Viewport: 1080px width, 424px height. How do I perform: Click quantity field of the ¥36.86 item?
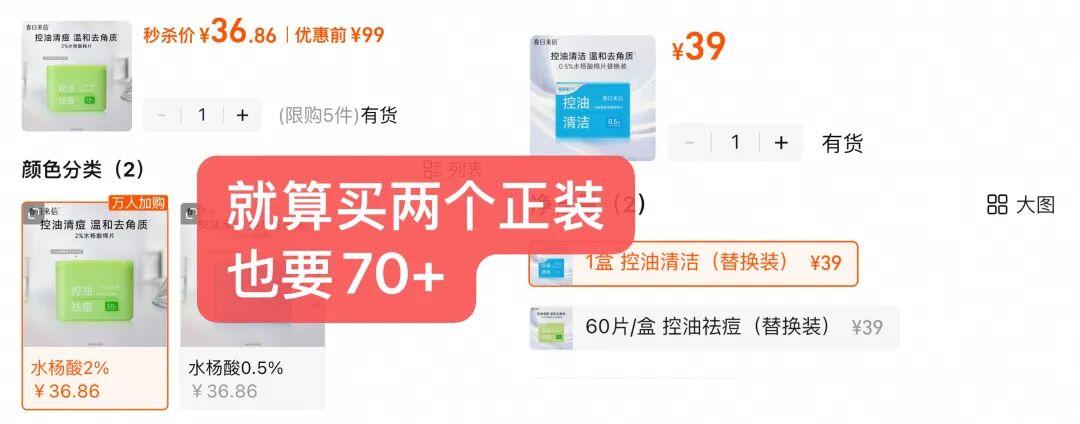(x=202, y=115)
